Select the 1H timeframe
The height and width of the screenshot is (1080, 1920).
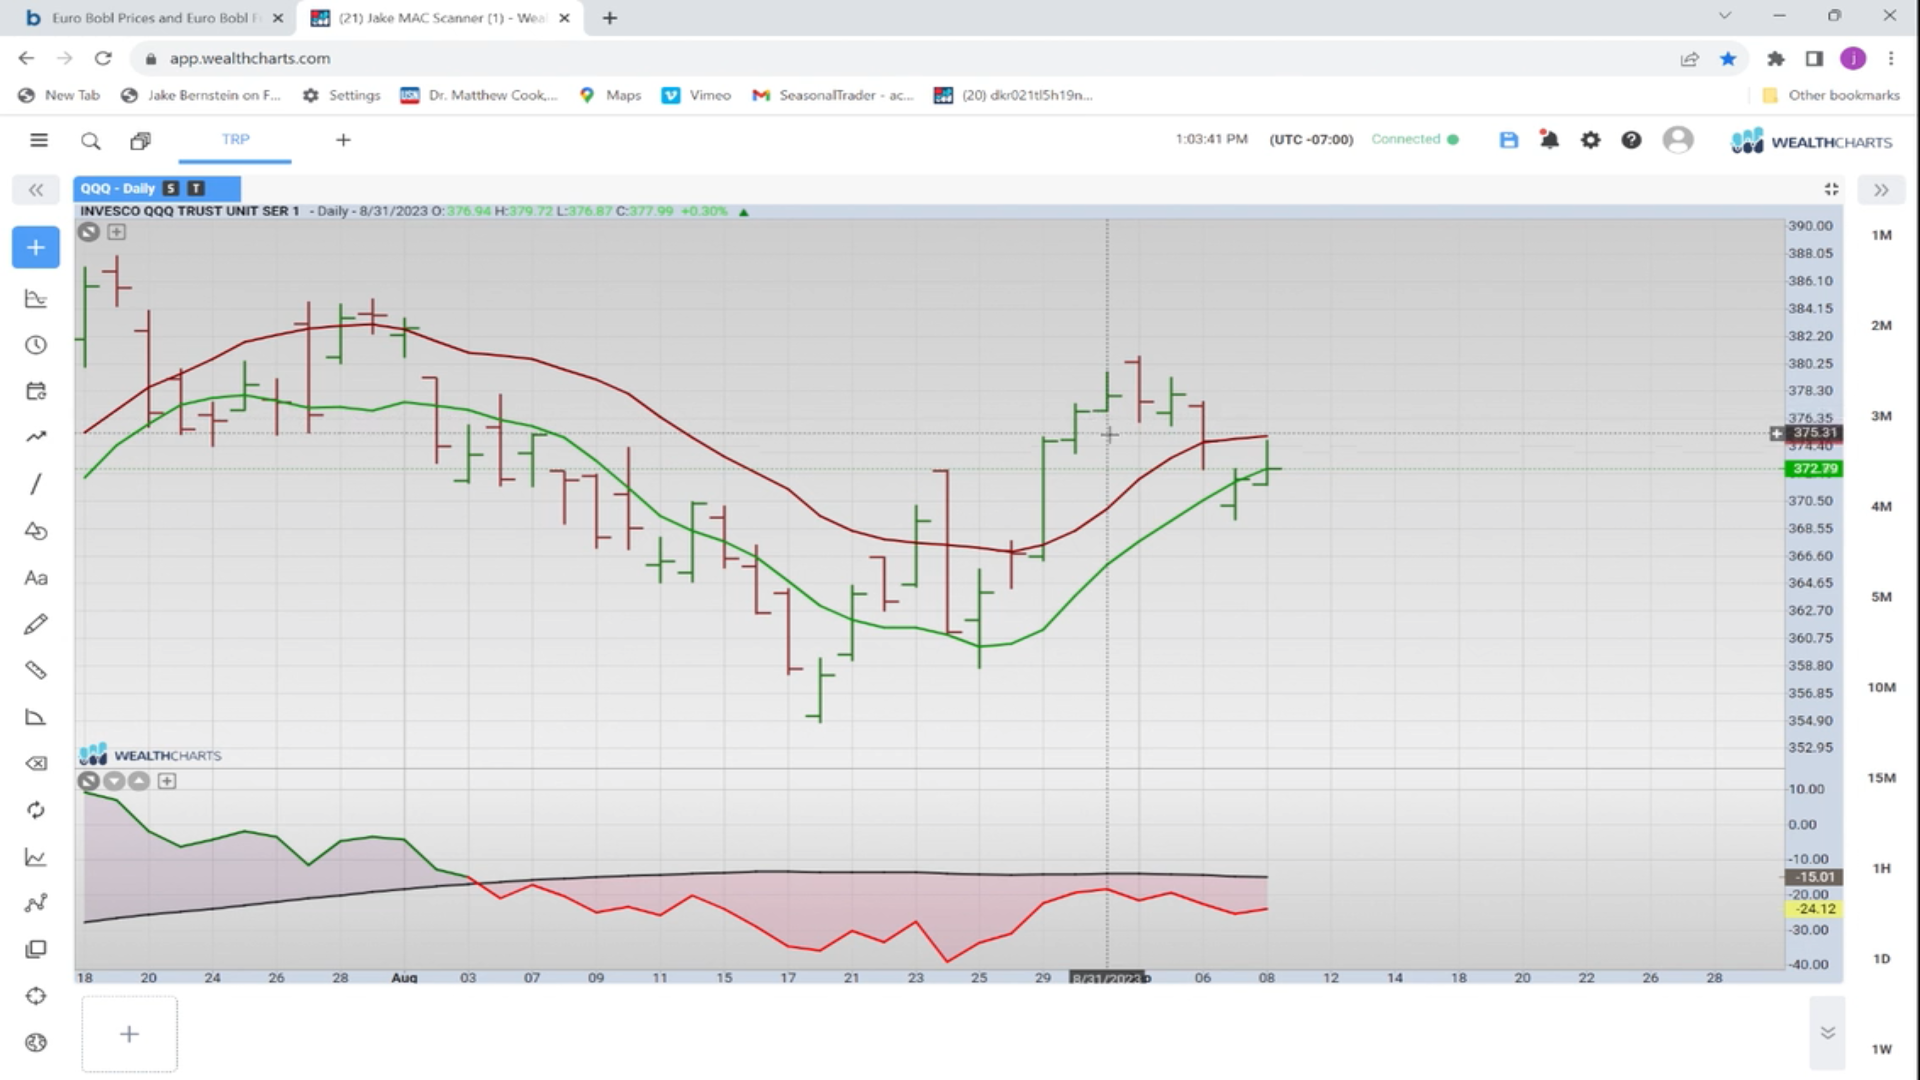[1882, 868]
